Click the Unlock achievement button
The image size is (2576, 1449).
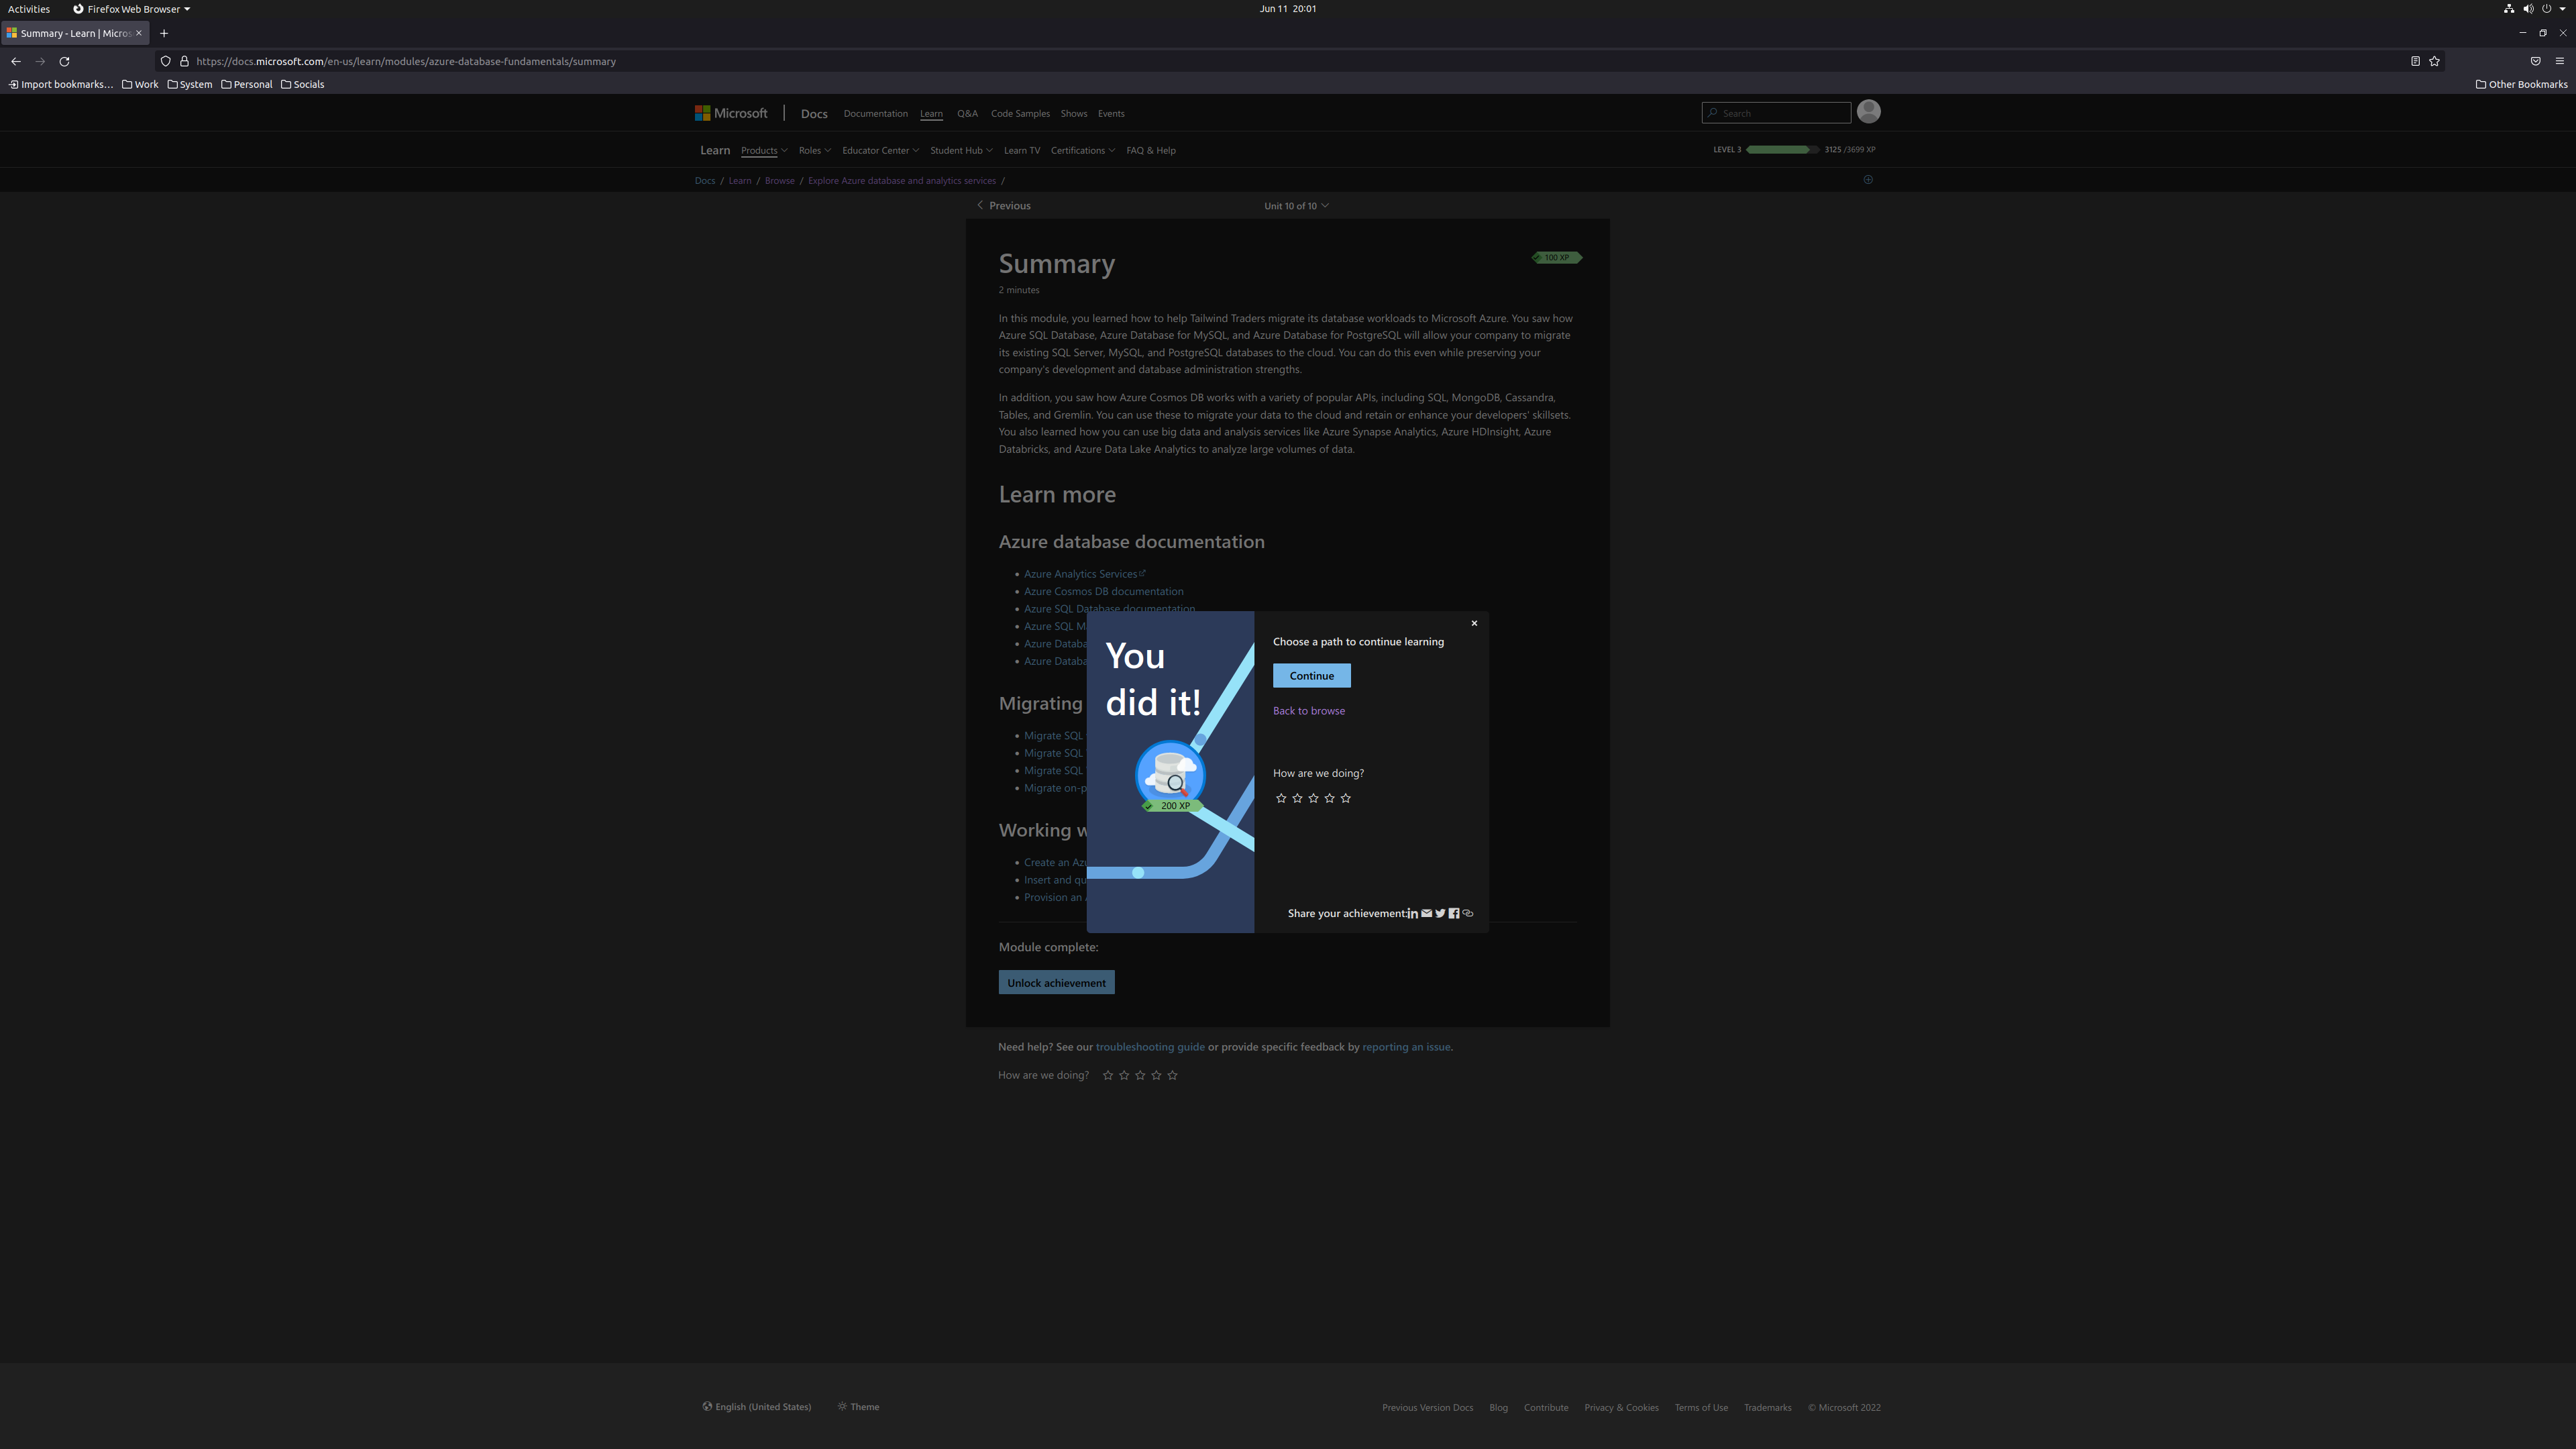pos(1056,983)
